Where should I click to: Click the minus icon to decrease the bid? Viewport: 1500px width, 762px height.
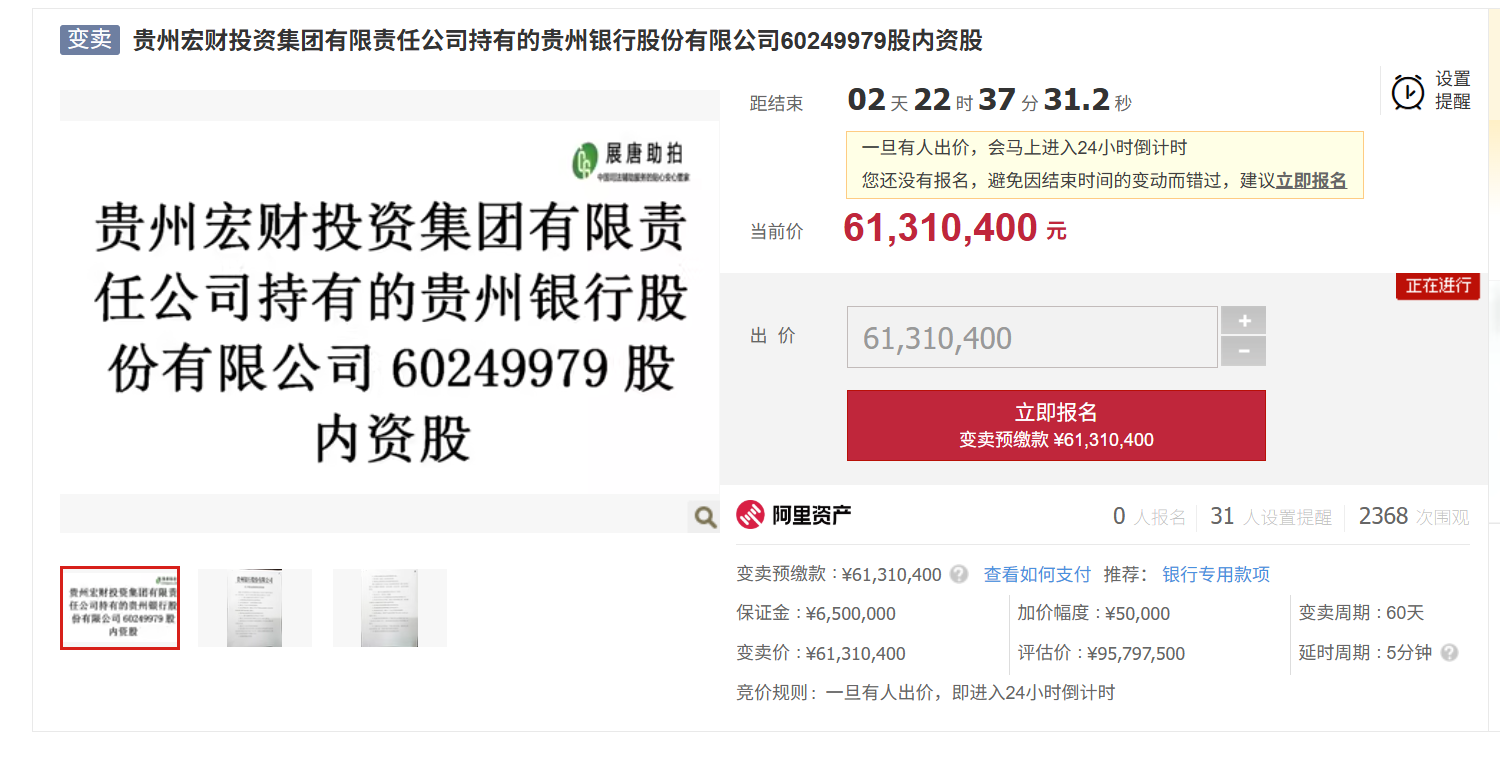click(1243, 351)
